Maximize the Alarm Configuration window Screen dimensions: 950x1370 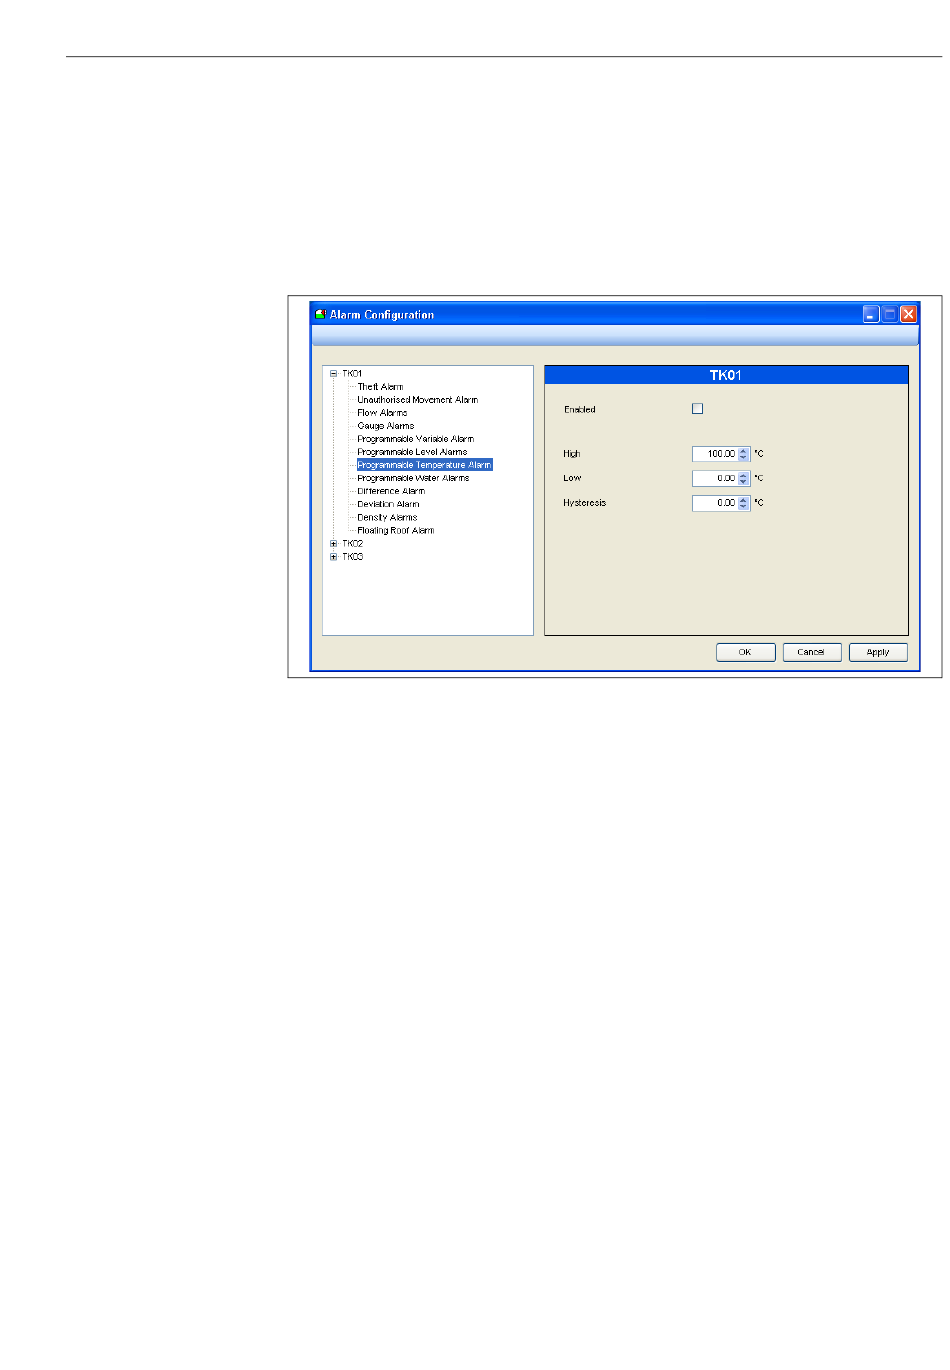click(890, 314)
